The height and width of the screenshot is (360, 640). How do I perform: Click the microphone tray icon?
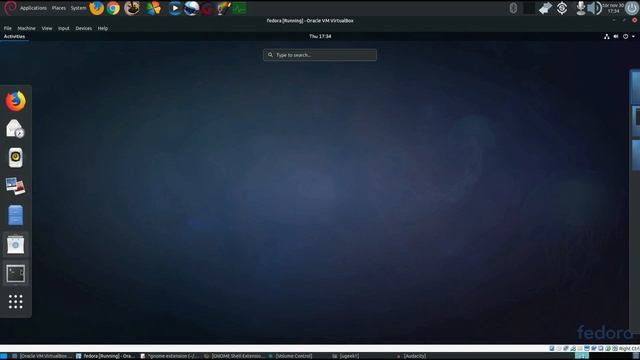pyautogui.click(x=580, y=8)
